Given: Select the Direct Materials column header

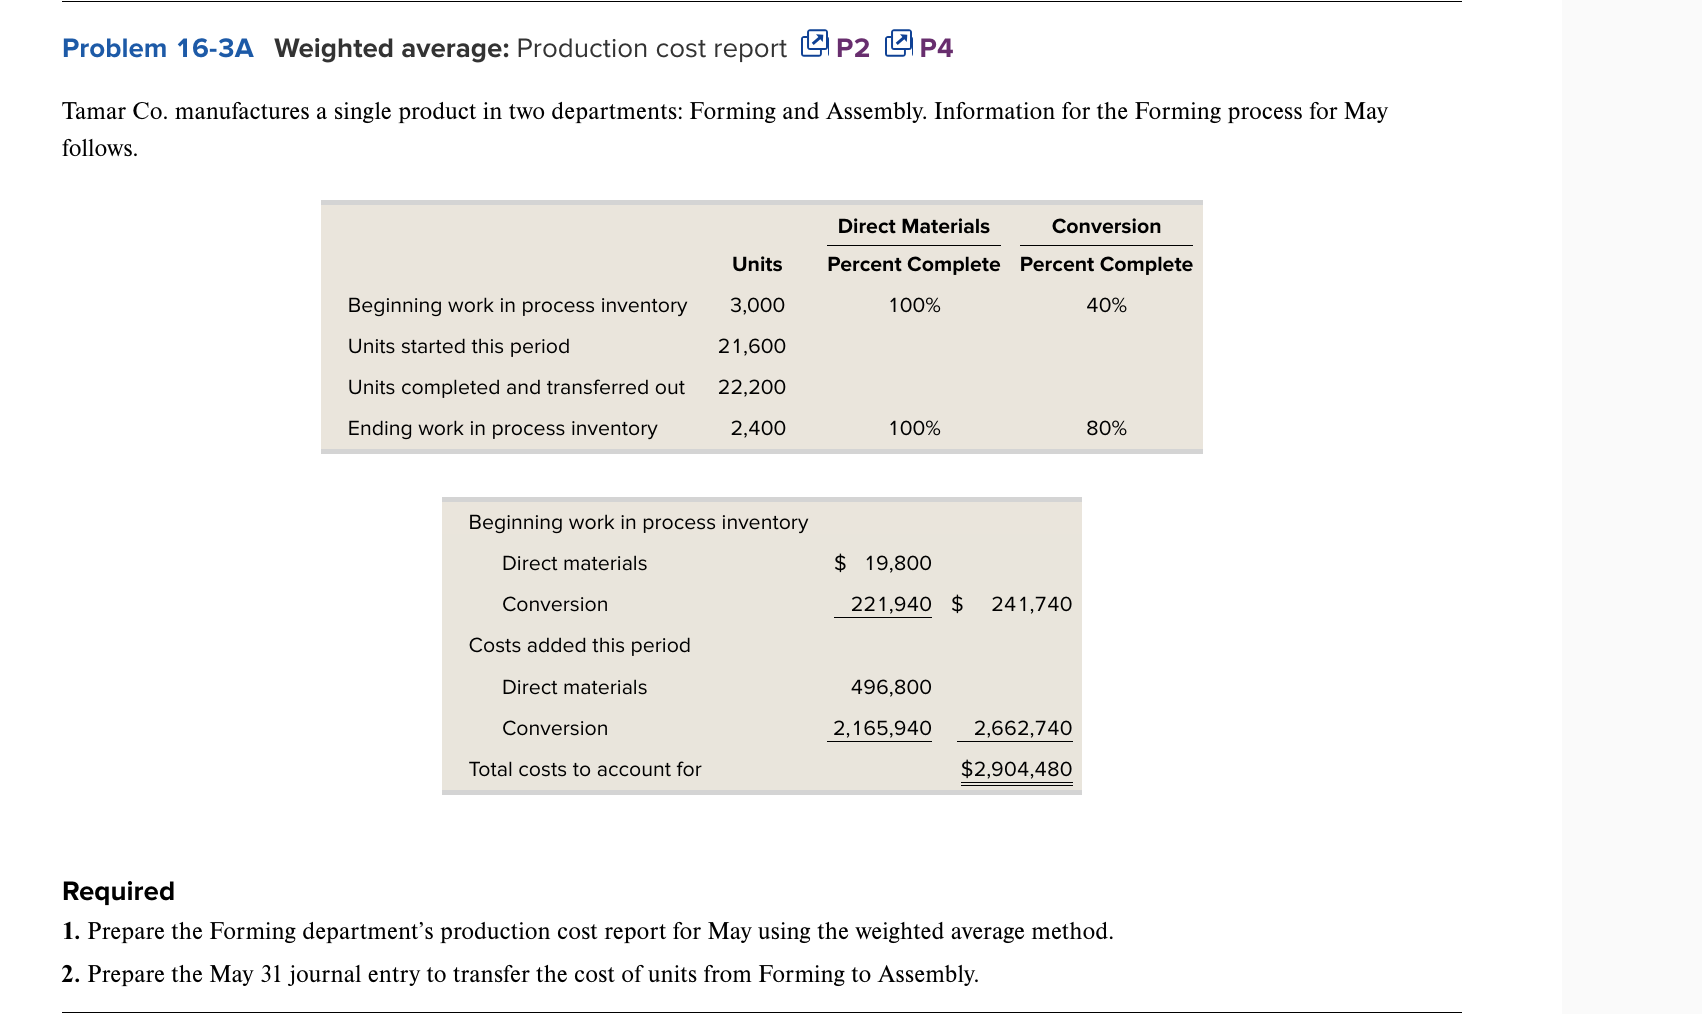Looking at the screenshot, I should (x=912, y=226).
